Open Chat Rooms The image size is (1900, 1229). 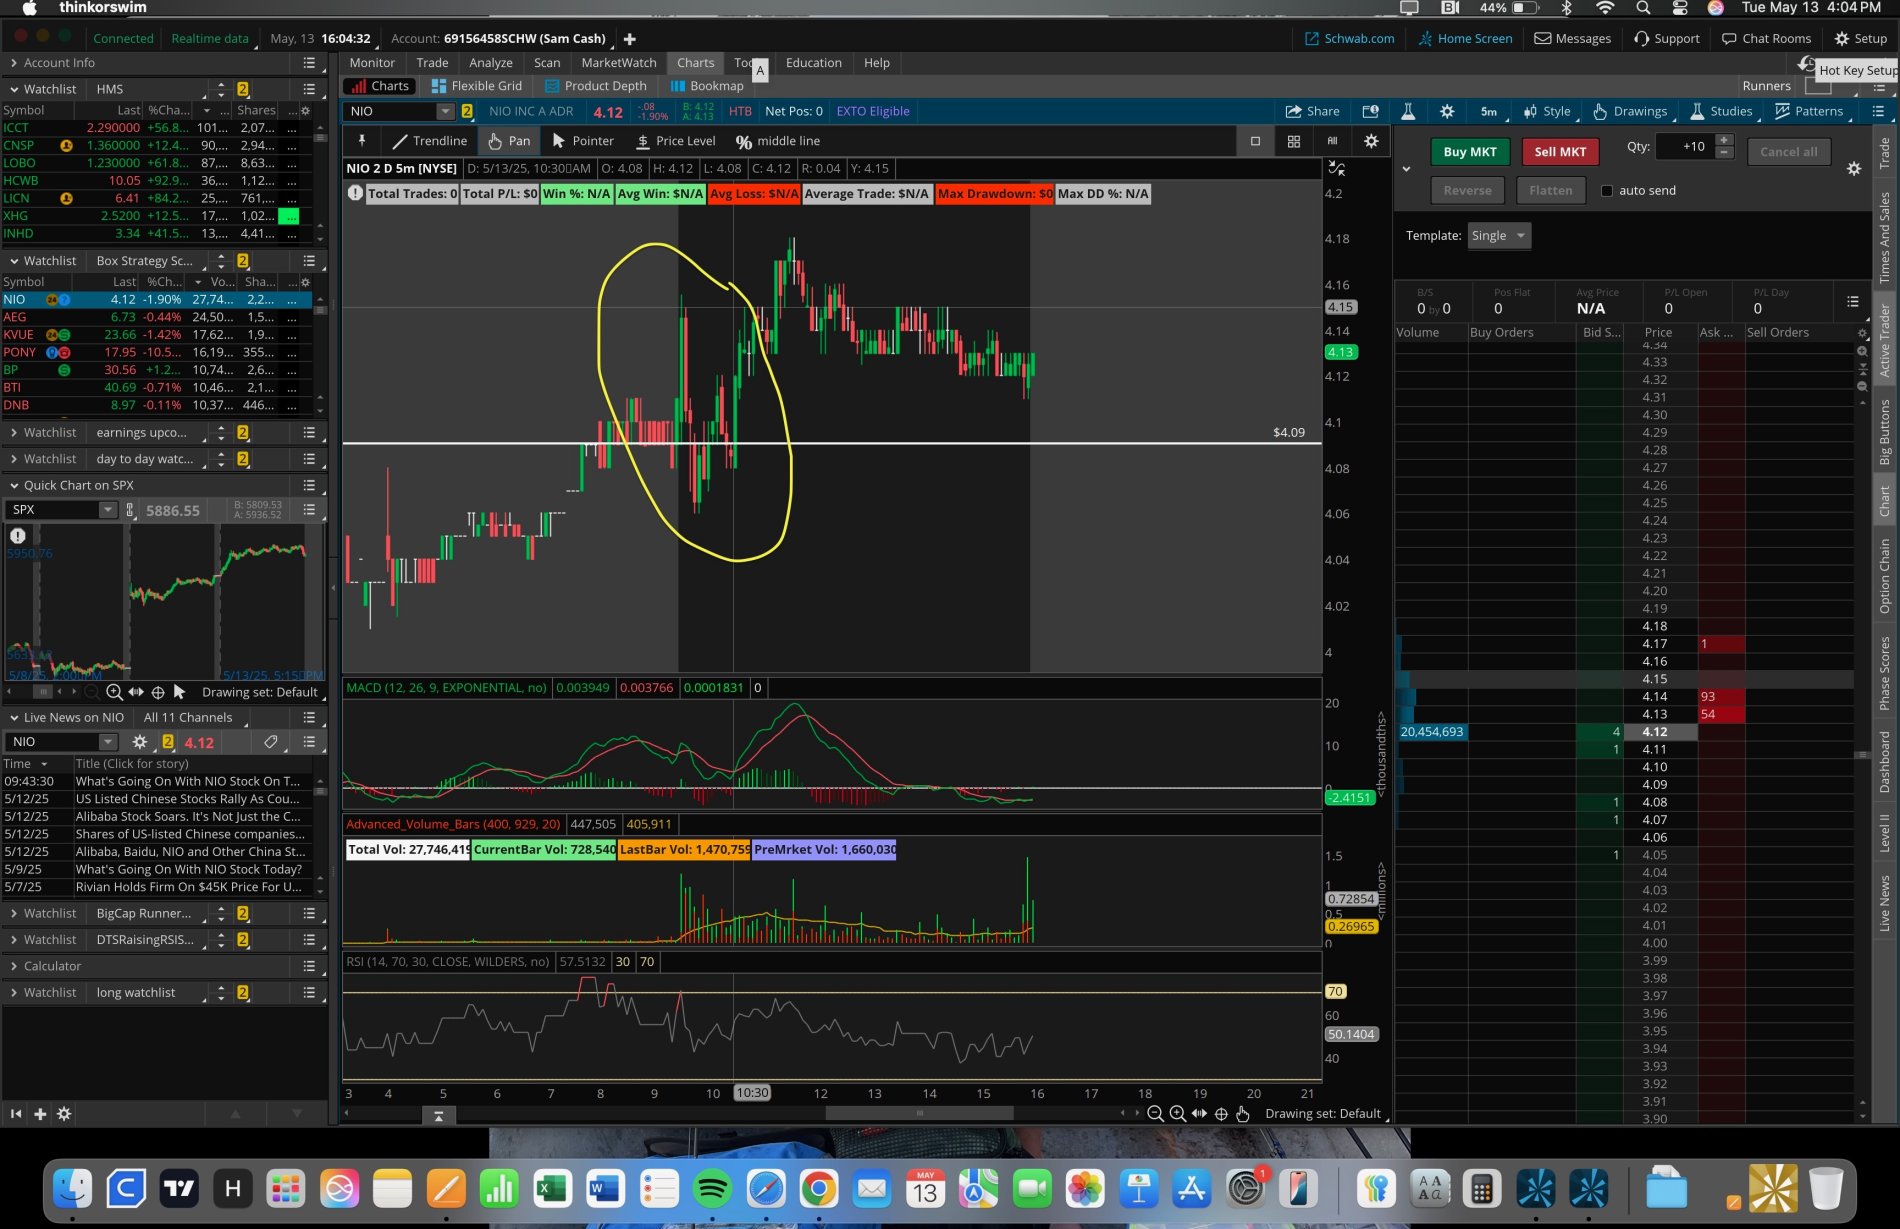coord(1766,39)
